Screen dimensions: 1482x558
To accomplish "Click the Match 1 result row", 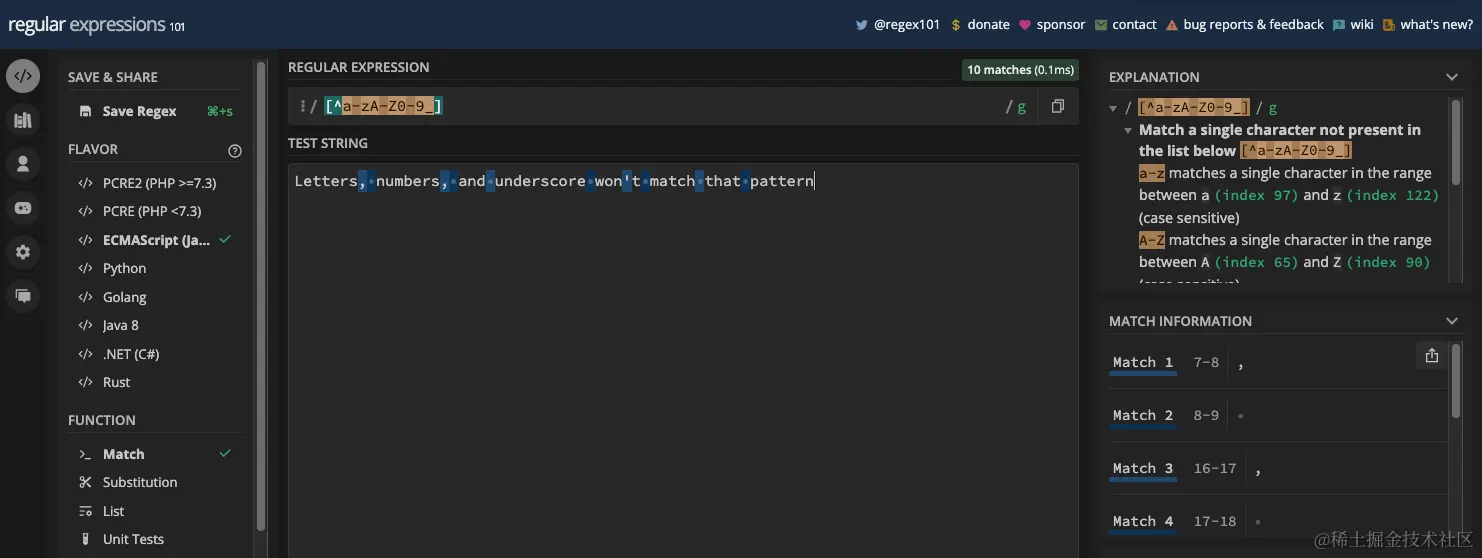I will pos(1278,362).
